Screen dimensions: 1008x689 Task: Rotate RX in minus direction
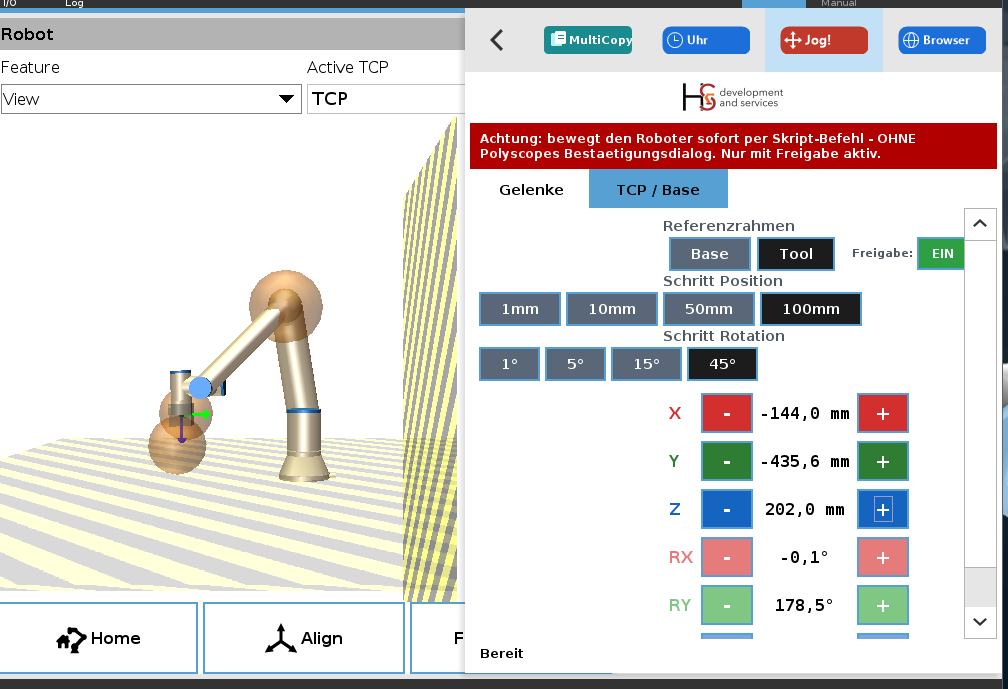(726, 557)
